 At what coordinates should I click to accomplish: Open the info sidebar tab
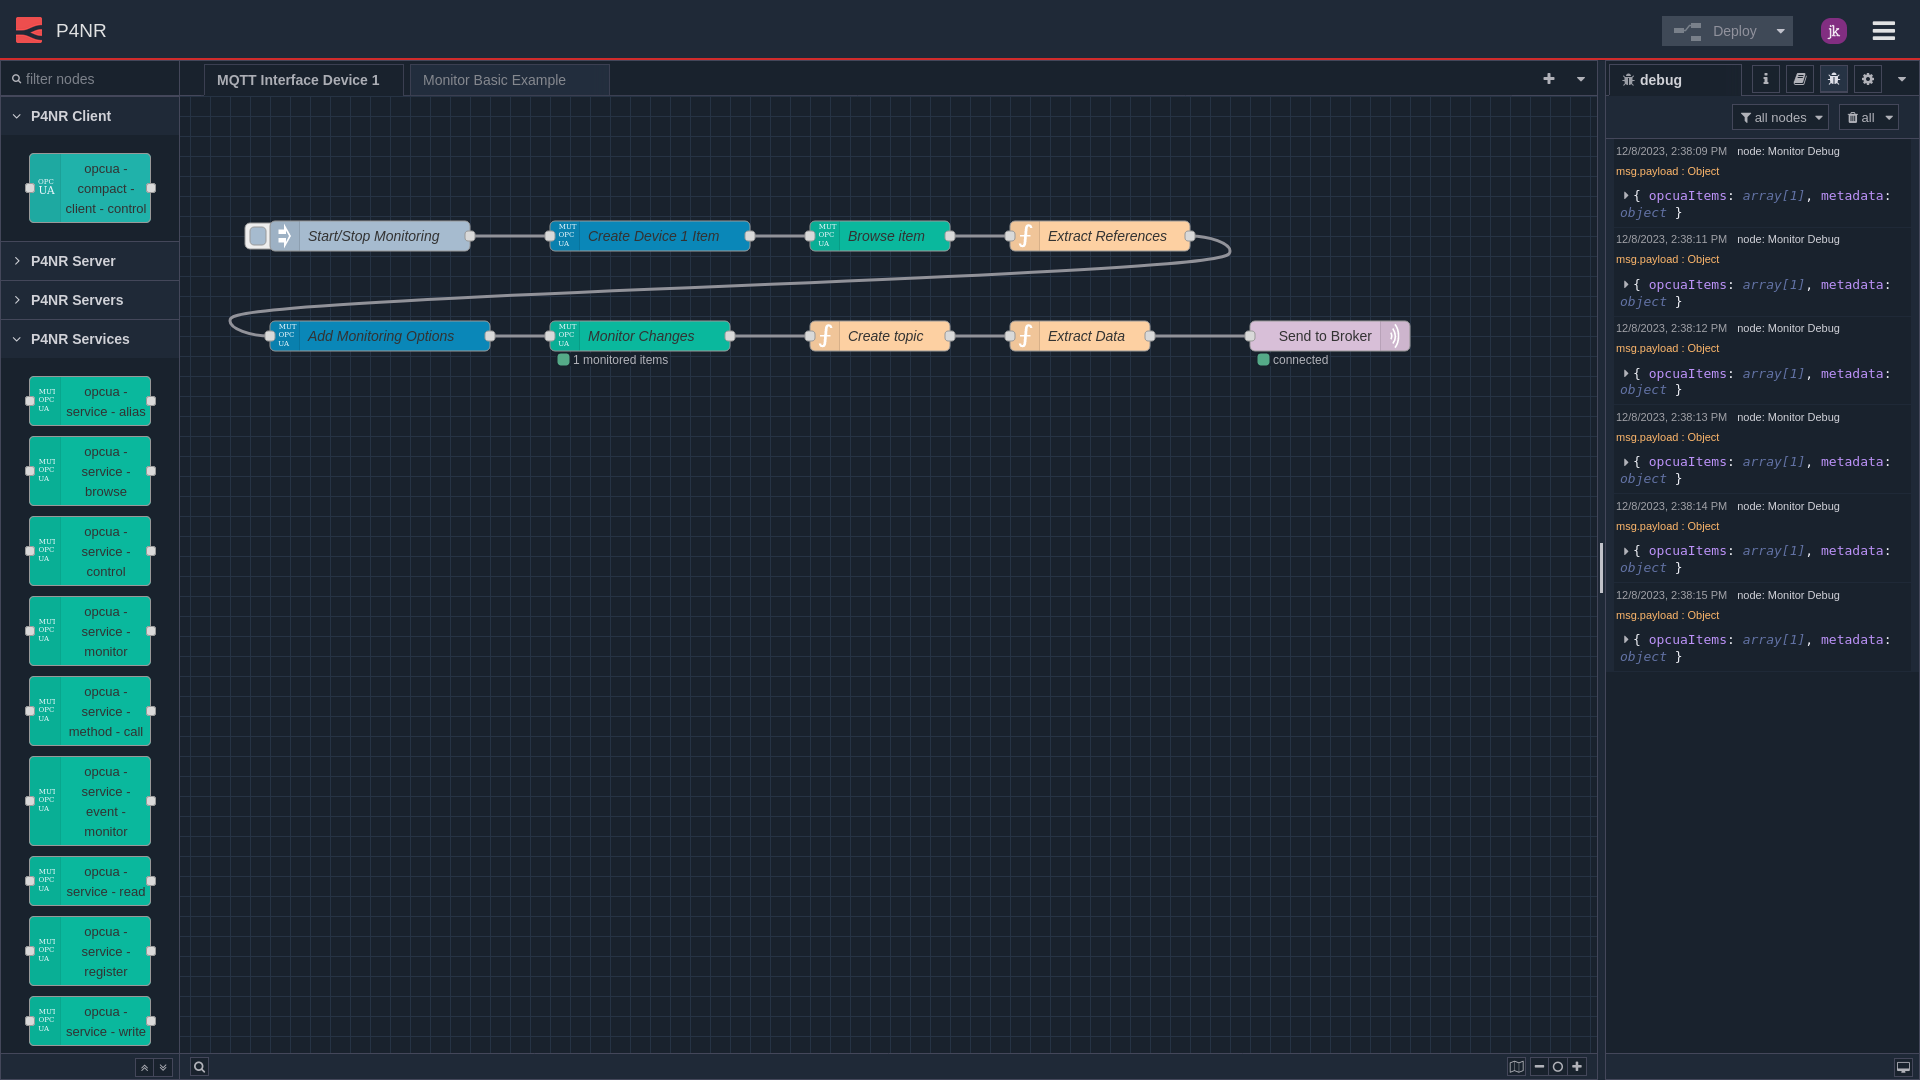coord(1765,79)
